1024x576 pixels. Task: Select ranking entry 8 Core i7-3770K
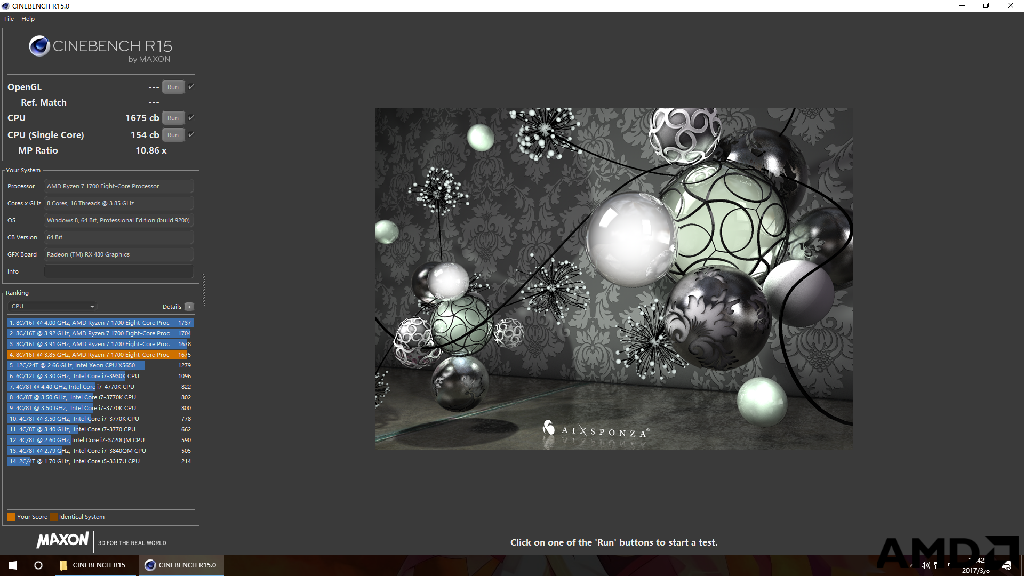click(x=100, y=397)
